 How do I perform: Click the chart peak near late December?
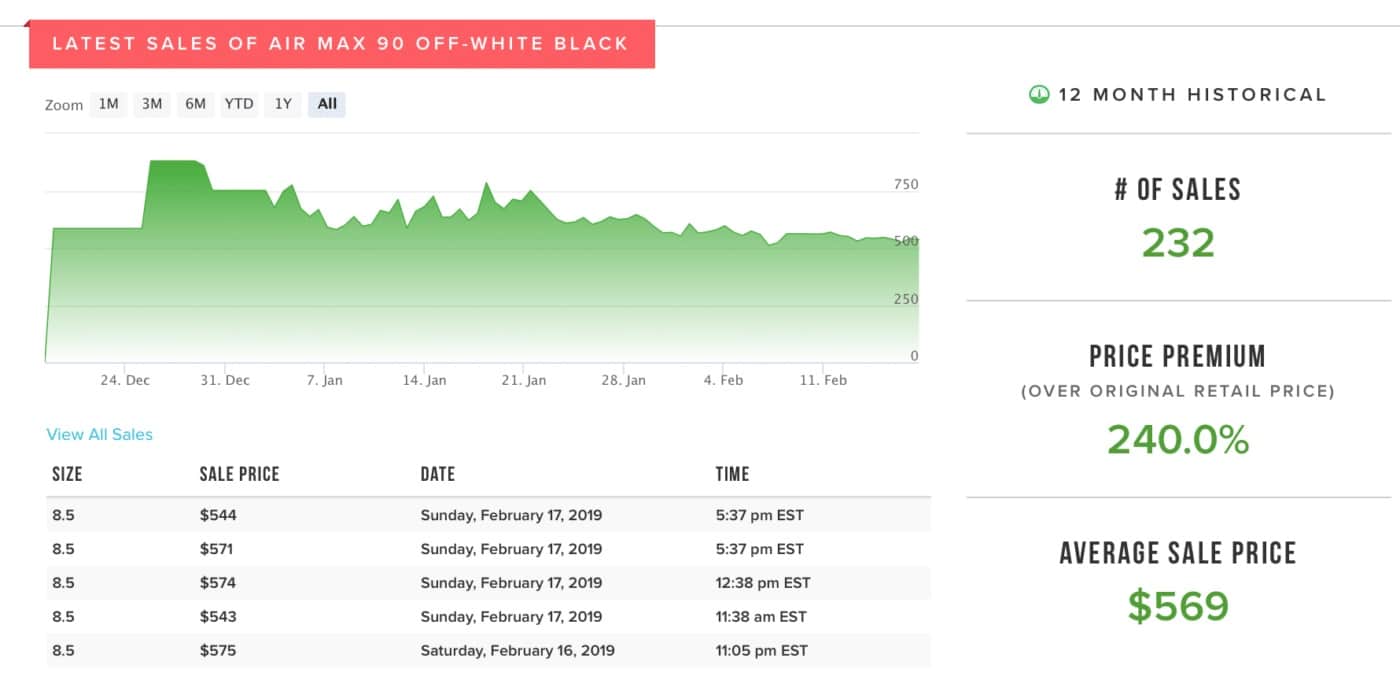pos(173,162)
